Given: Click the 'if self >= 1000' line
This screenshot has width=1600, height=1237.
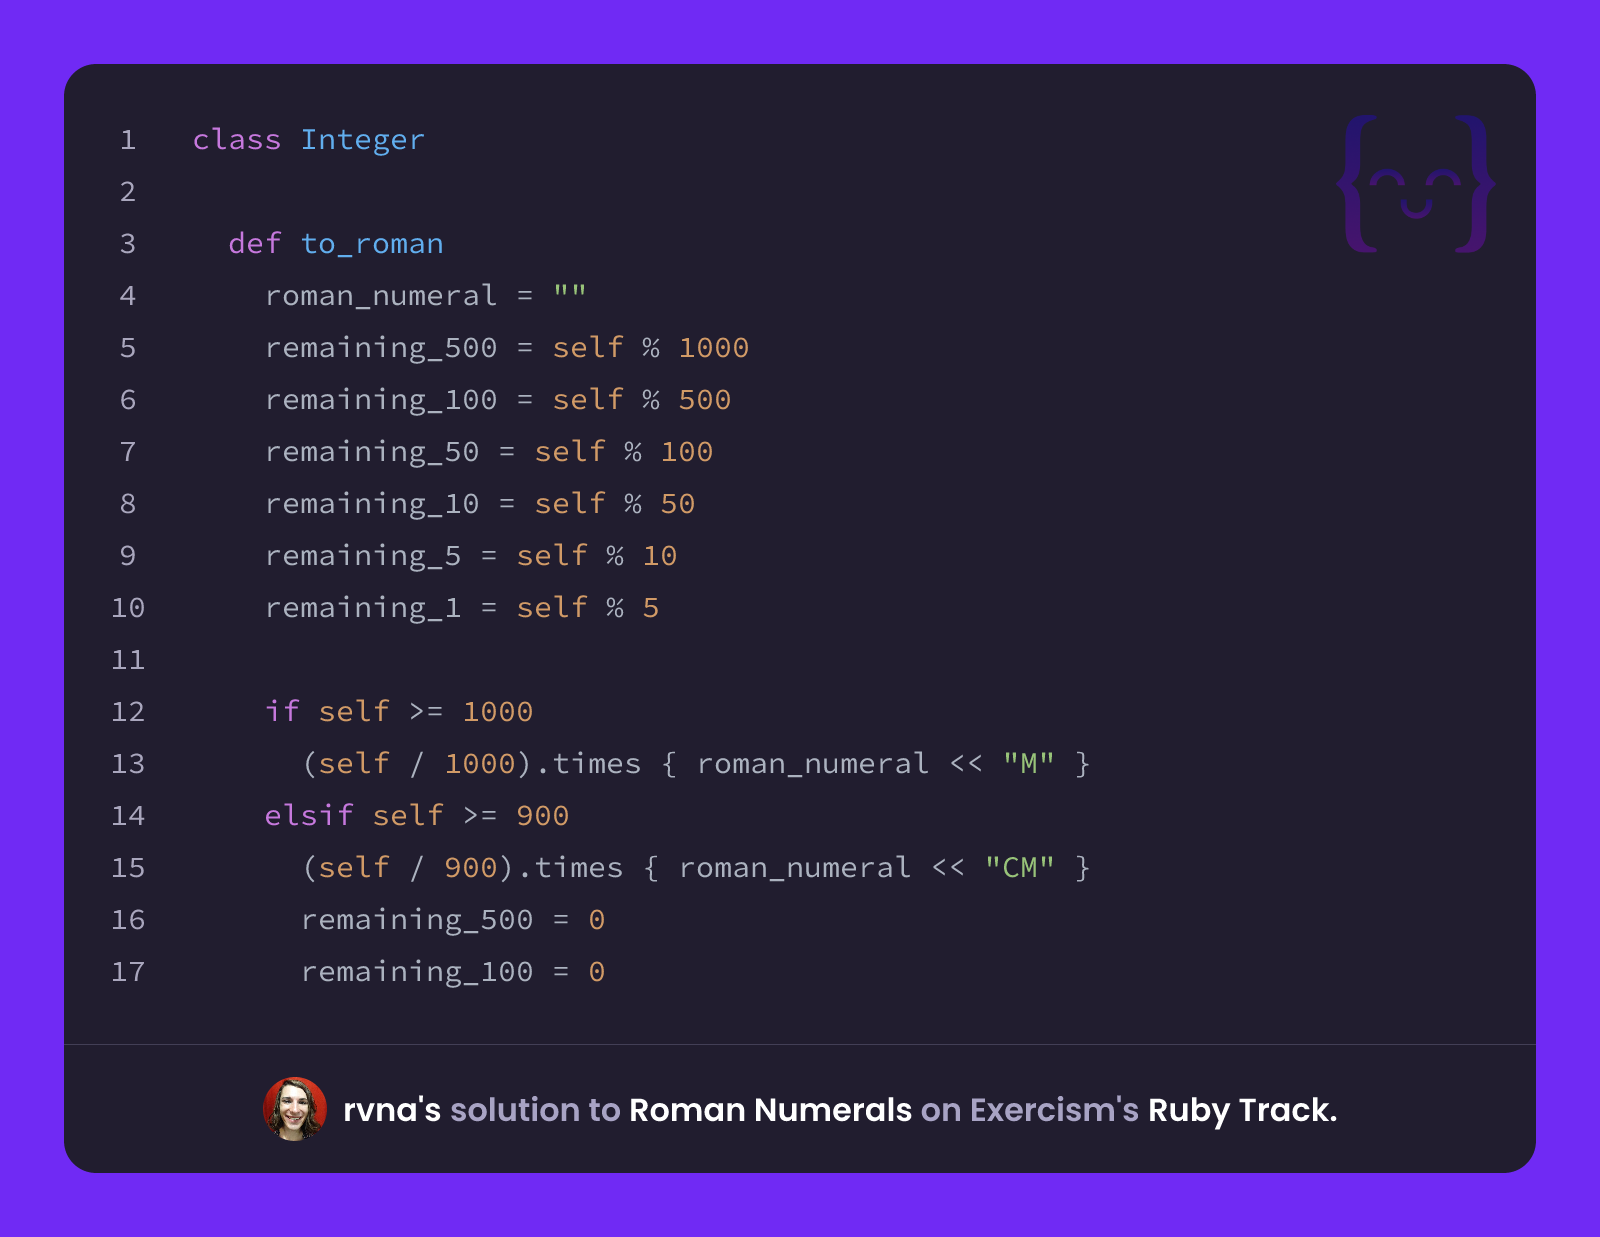Looking at the screenshot, I should 399,712.
